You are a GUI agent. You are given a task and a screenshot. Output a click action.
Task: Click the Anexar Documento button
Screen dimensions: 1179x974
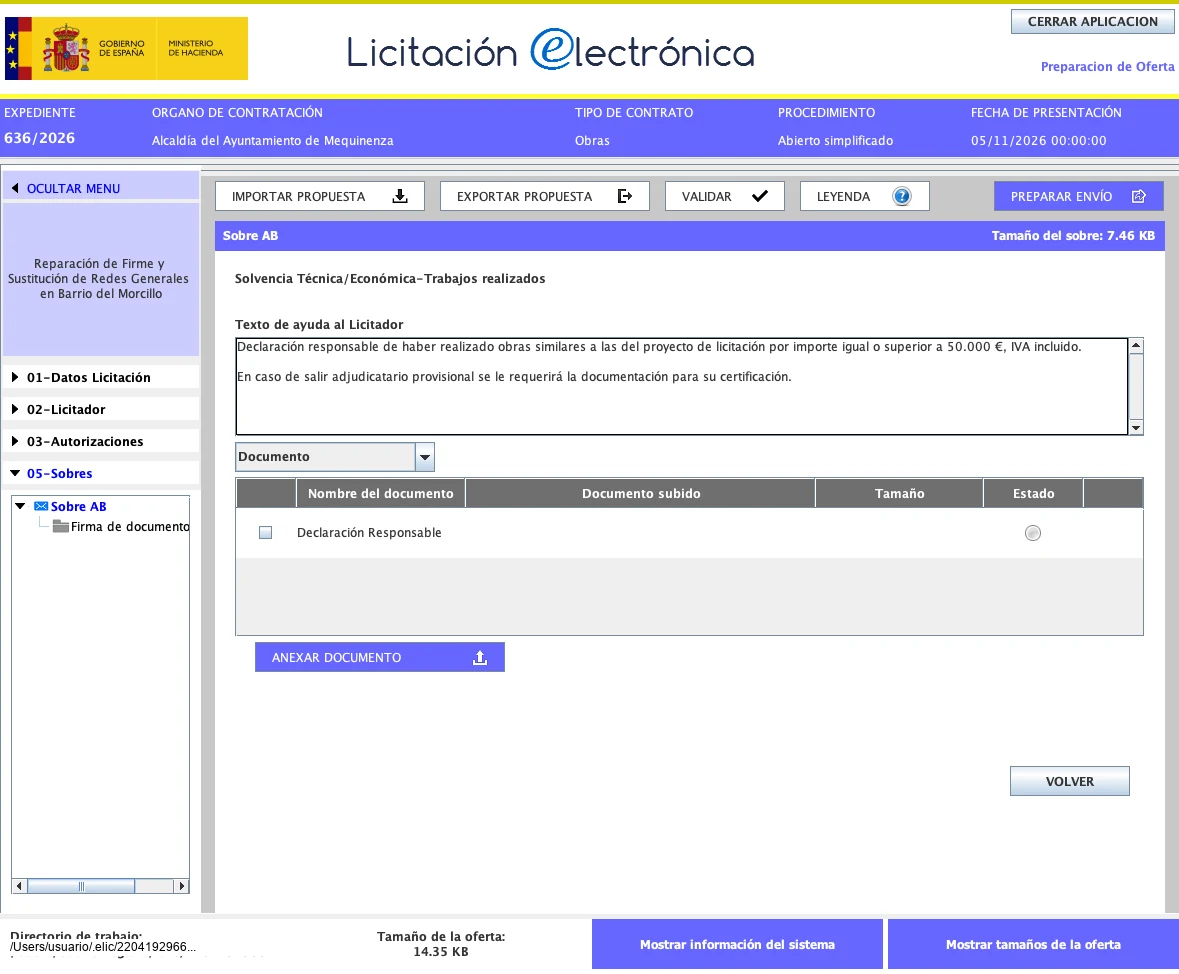point(380,657)
